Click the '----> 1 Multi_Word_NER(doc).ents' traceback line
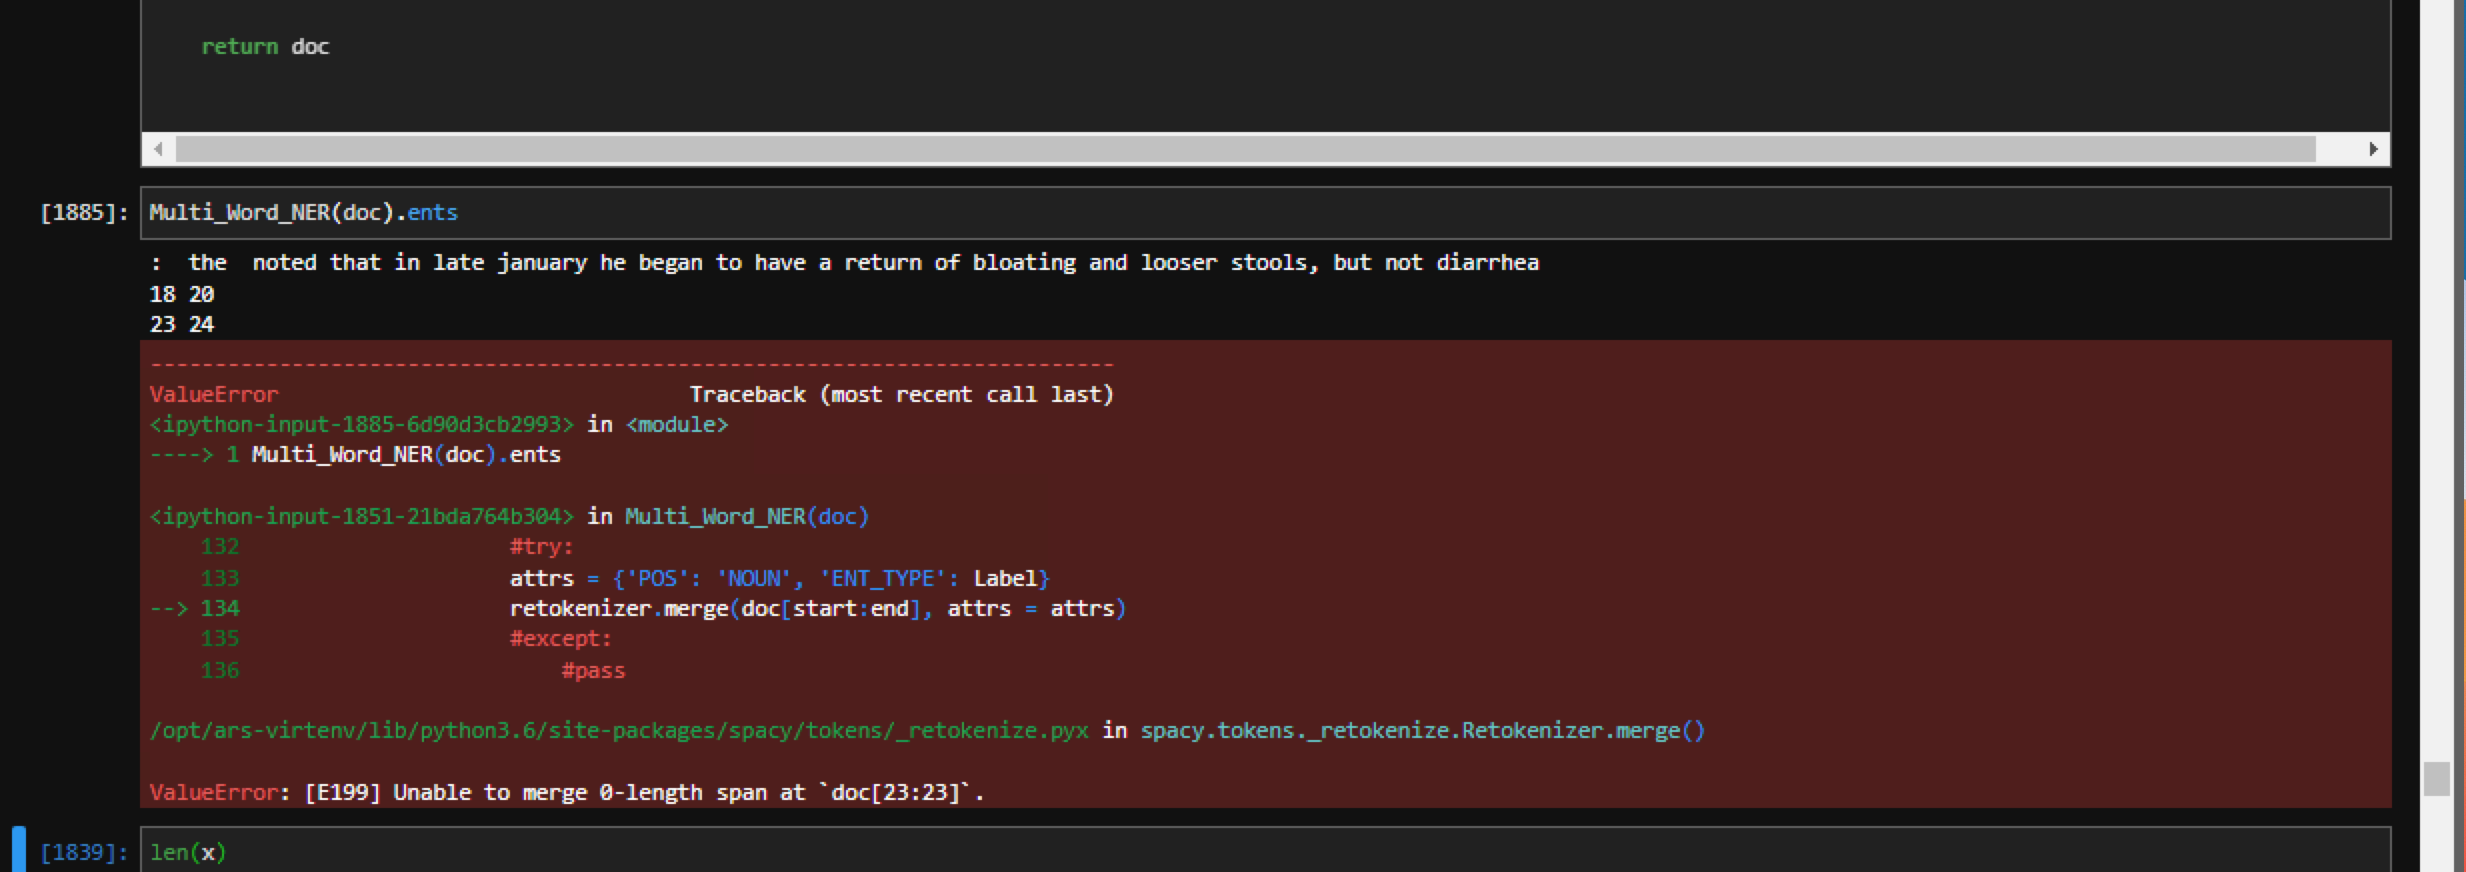The height and width of the screenshot is (872, 2466). 355,455
